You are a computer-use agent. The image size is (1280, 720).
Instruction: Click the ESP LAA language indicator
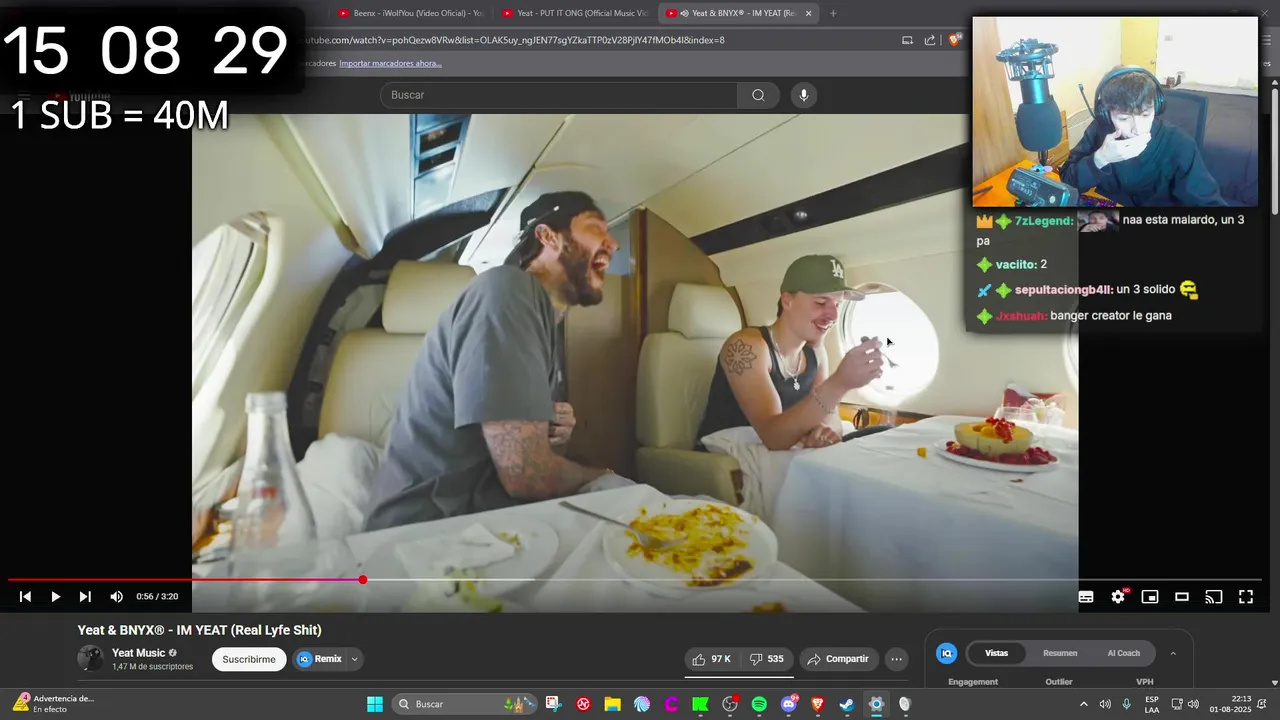[x=1152, y=704]
